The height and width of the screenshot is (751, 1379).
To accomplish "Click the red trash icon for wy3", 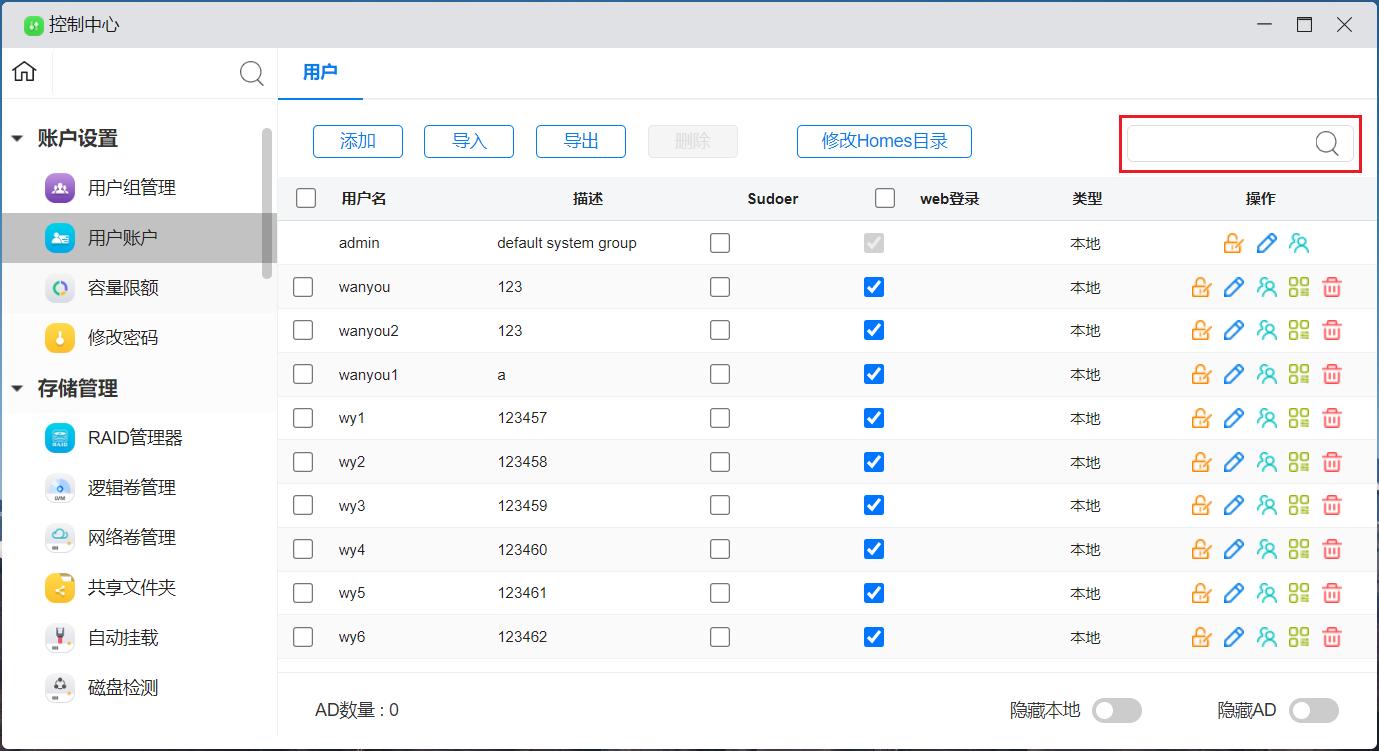I will tap(1331, 506).
